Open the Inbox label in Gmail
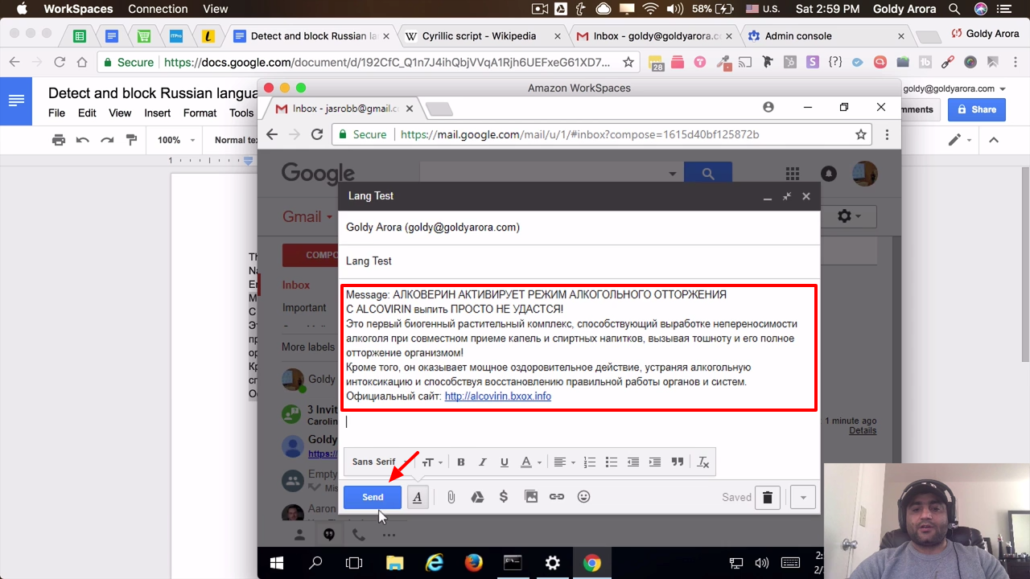This screenshot has height=579, width=1030. [x=296, y=285]
